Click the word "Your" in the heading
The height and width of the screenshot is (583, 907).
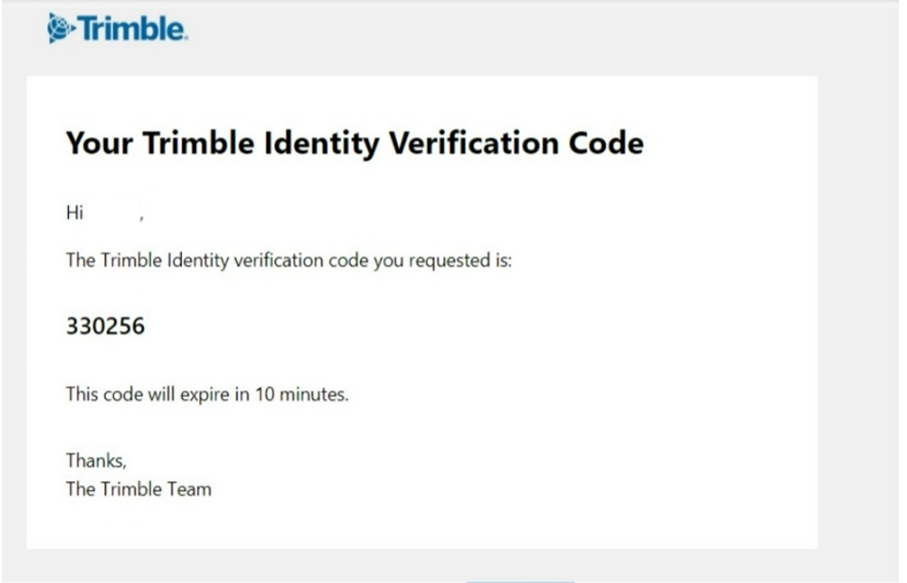tap(99, 143)
